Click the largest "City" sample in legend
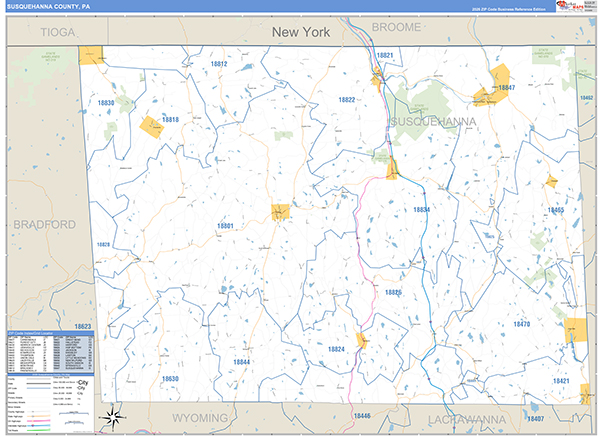The image size is (600, 436). coord(83,382)
